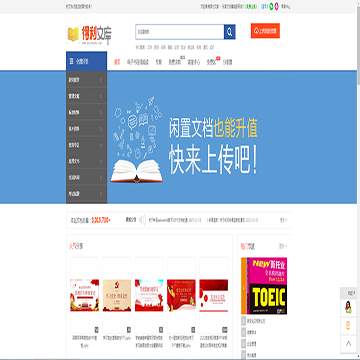This screenshot has width=360, height=360.
Task: Click the file type icon under the saluting figure document
Action: point(193,330)
